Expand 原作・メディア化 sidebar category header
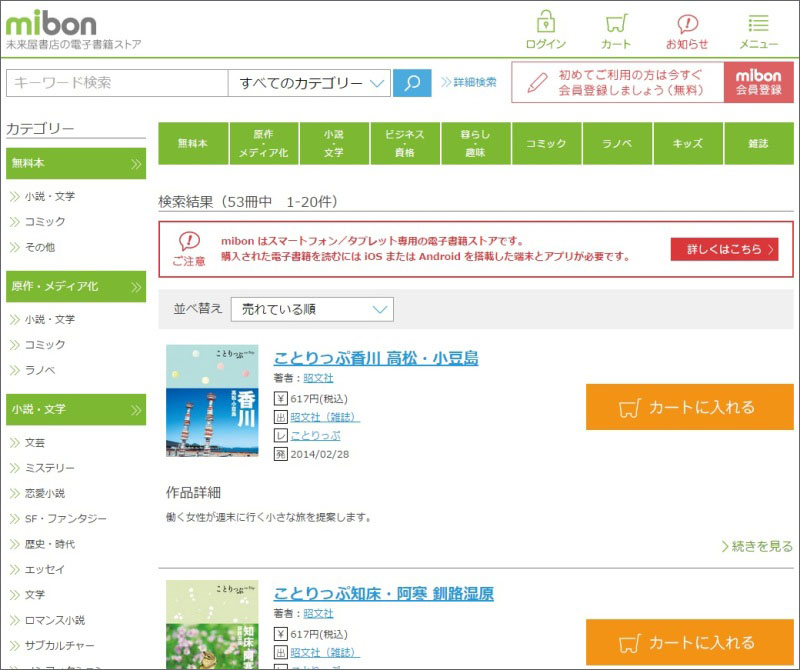Screen dimensions: 800x670 pos(76,287)
